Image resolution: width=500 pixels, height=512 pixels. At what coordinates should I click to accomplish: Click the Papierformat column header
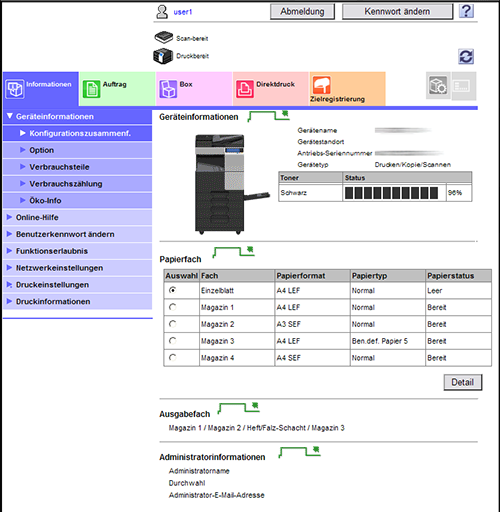click(x=313, y=276)
